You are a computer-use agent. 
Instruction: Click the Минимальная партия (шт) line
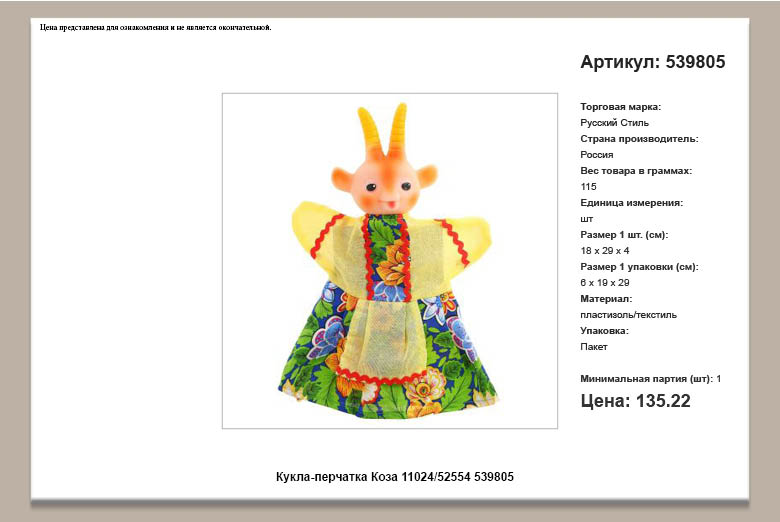(x=650, y=379)
